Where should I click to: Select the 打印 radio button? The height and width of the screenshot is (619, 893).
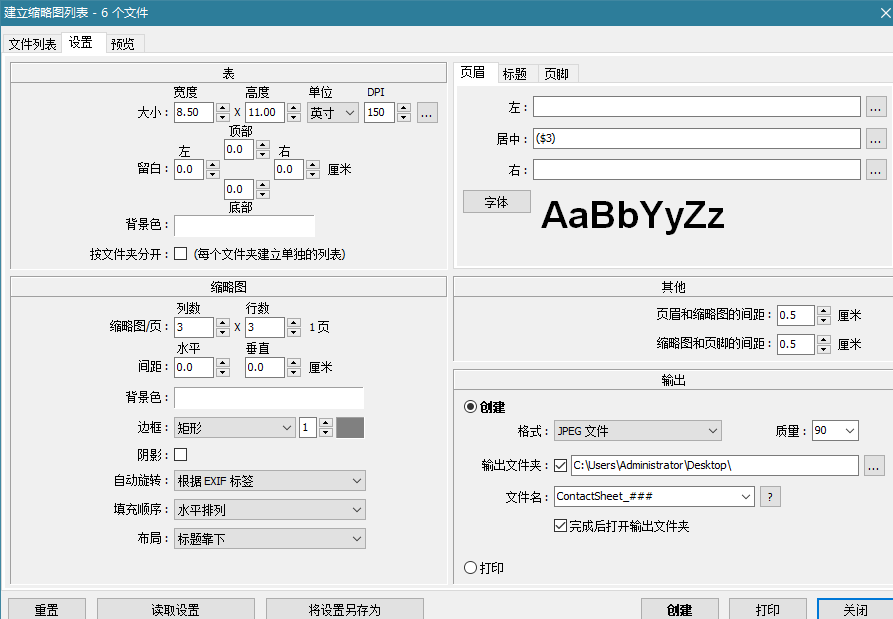471,568
